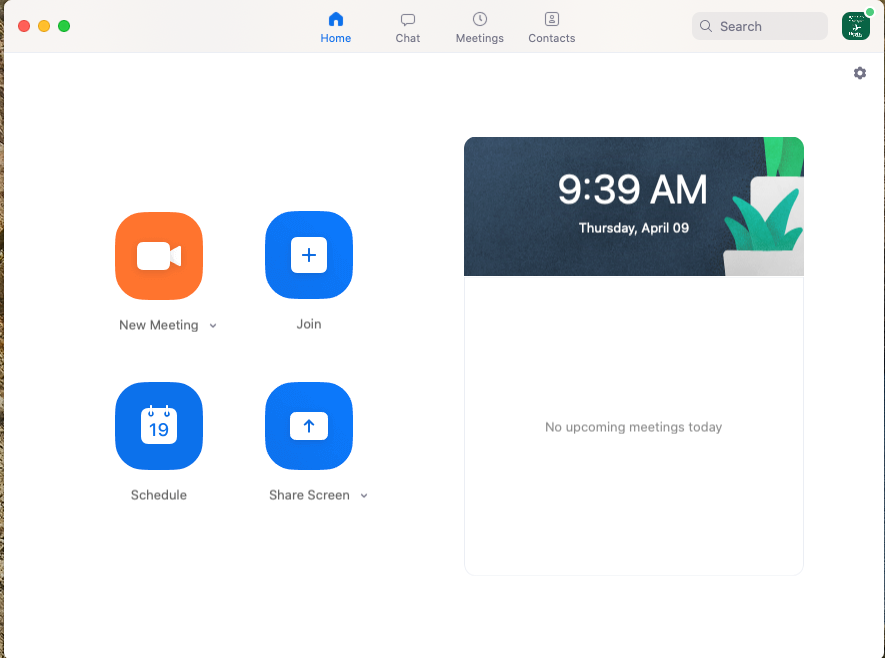Click the No upcoming meetings today message
The width and height of the screenshot is (885, 658).
pos(633,427)
